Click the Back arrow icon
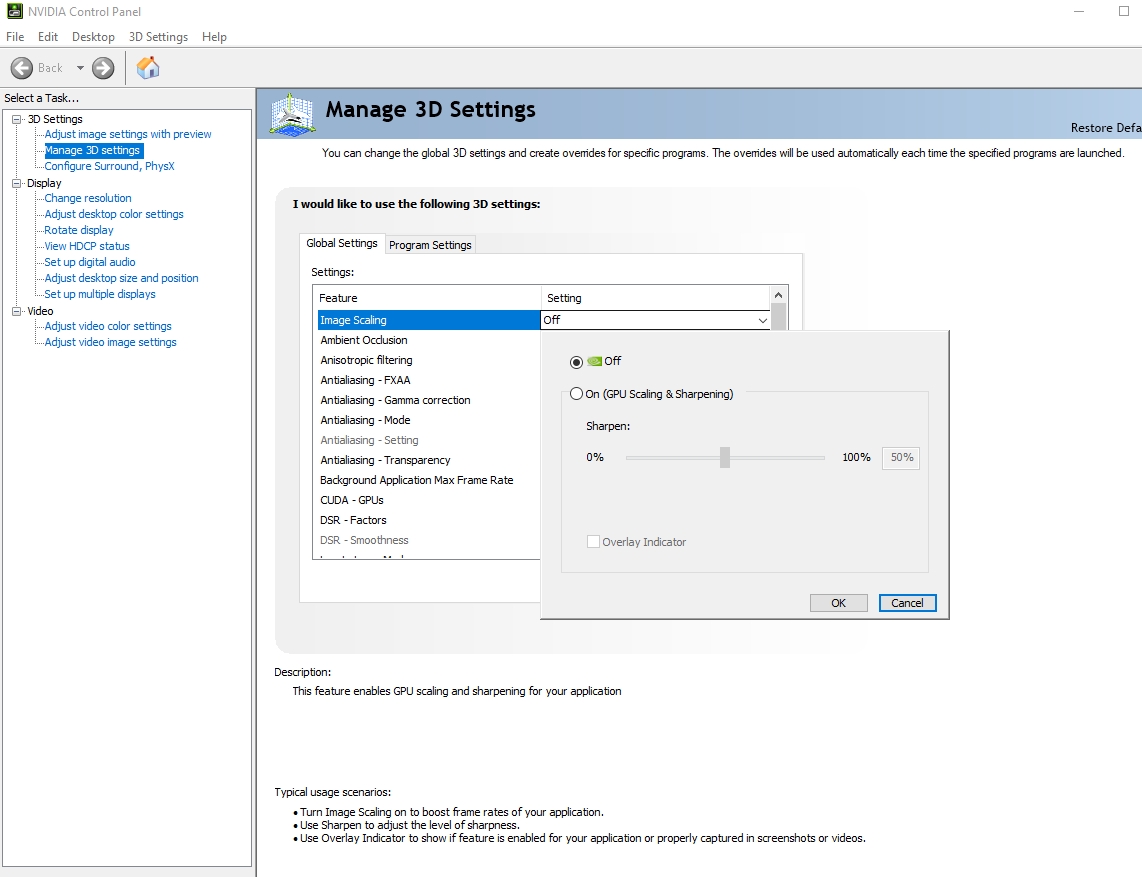The width and height of the screenshot is (1142, 877). (22, 68)
